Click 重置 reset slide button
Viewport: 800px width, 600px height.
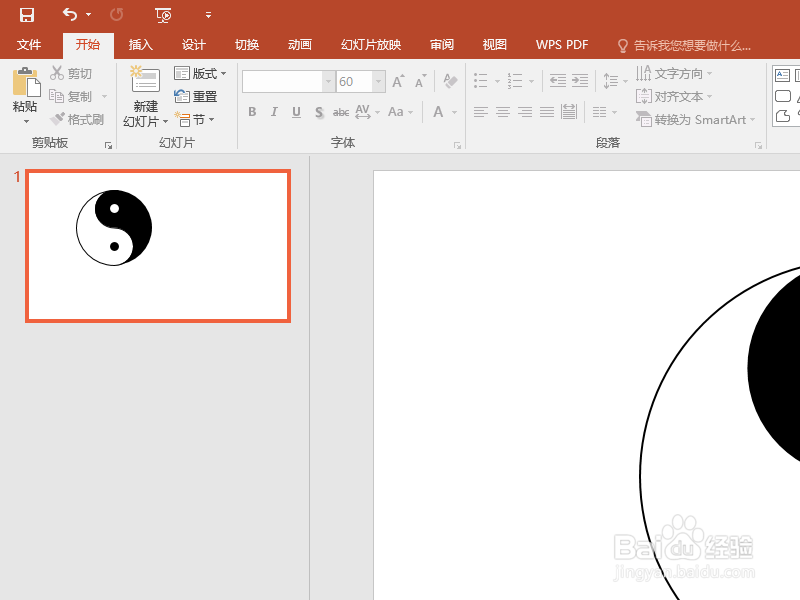195,96
